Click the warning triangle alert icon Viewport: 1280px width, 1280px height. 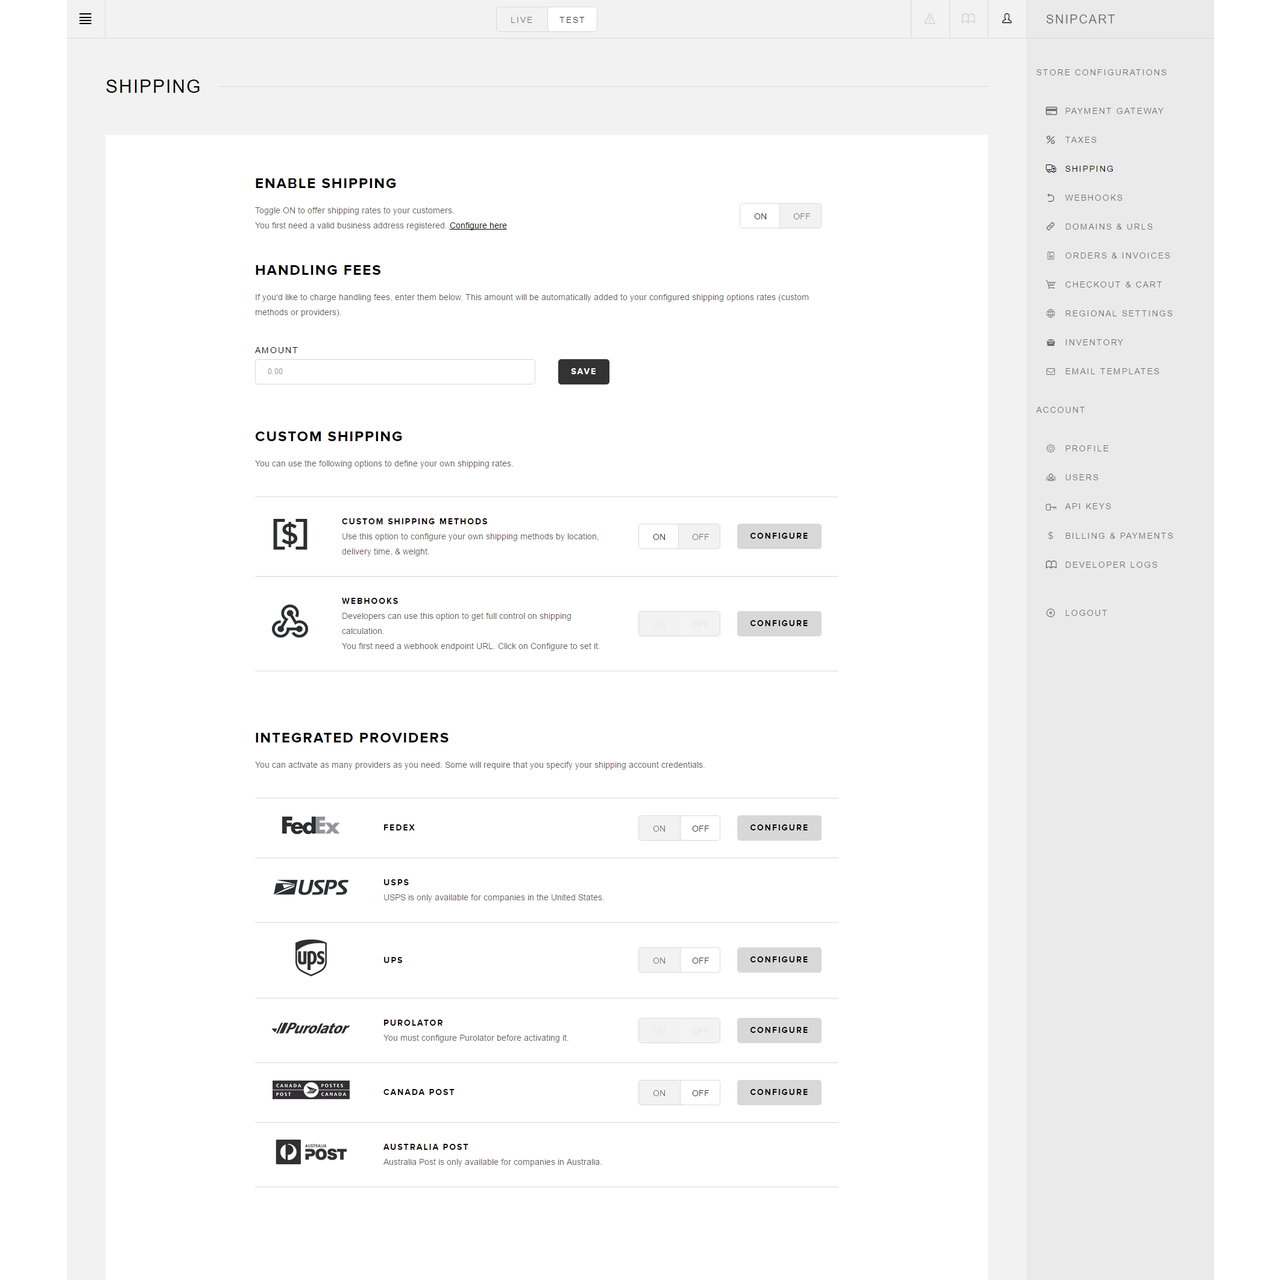(x=930, y=19)
